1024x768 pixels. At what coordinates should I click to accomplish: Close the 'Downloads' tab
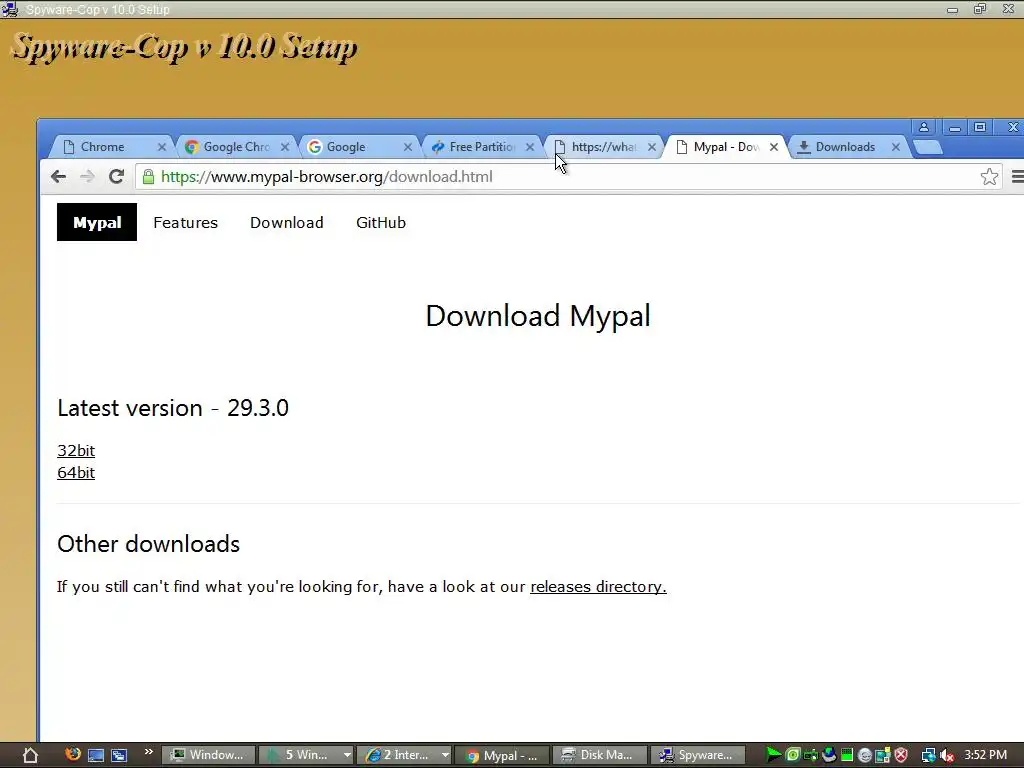[896, 147]
